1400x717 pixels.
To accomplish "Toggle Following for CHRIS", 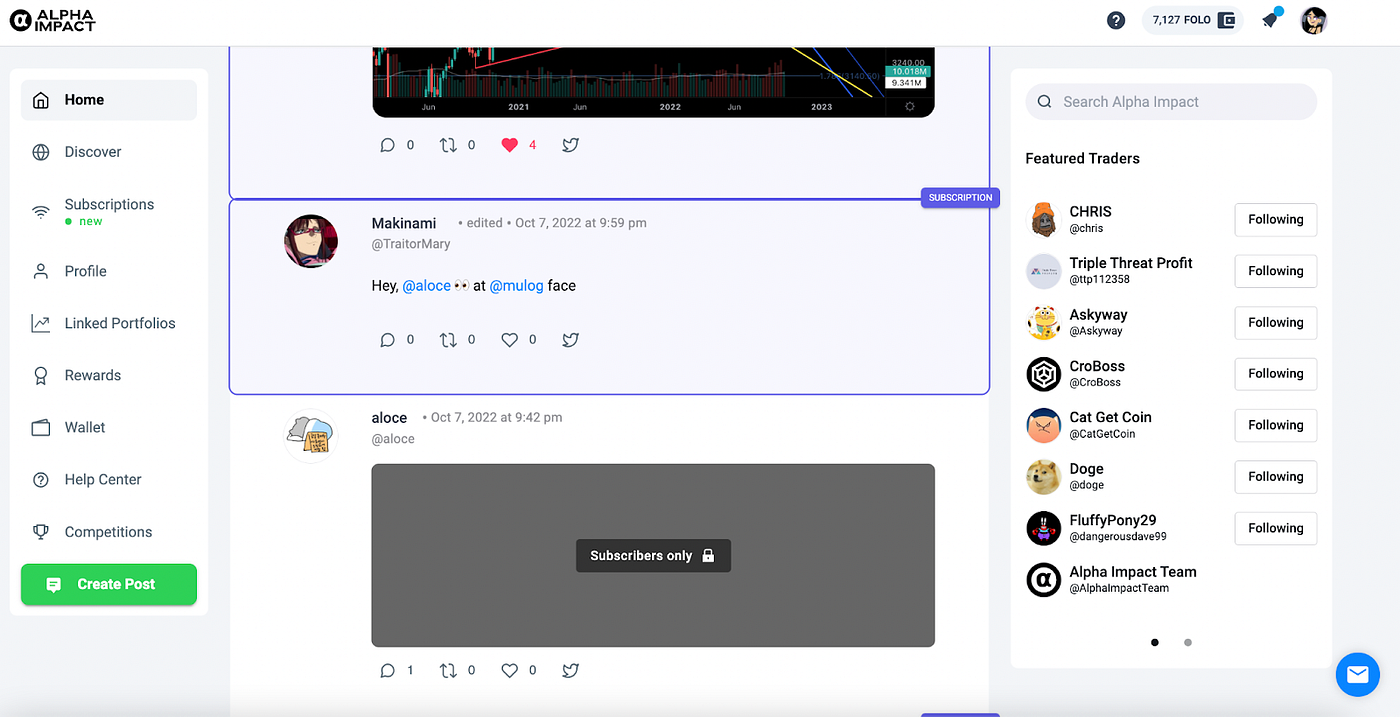I will pyautogui.click(x=1275, y=220).
